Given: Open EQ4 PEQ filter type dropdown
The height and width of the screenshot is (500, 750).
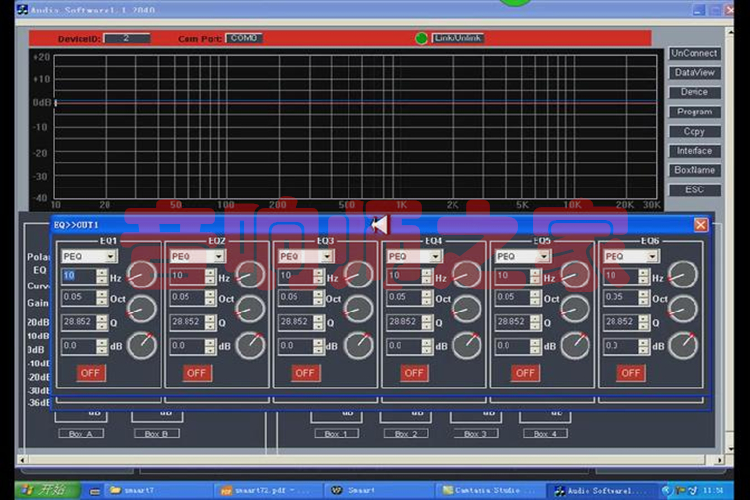Looking at the screenshot, I should click(415, 256).
